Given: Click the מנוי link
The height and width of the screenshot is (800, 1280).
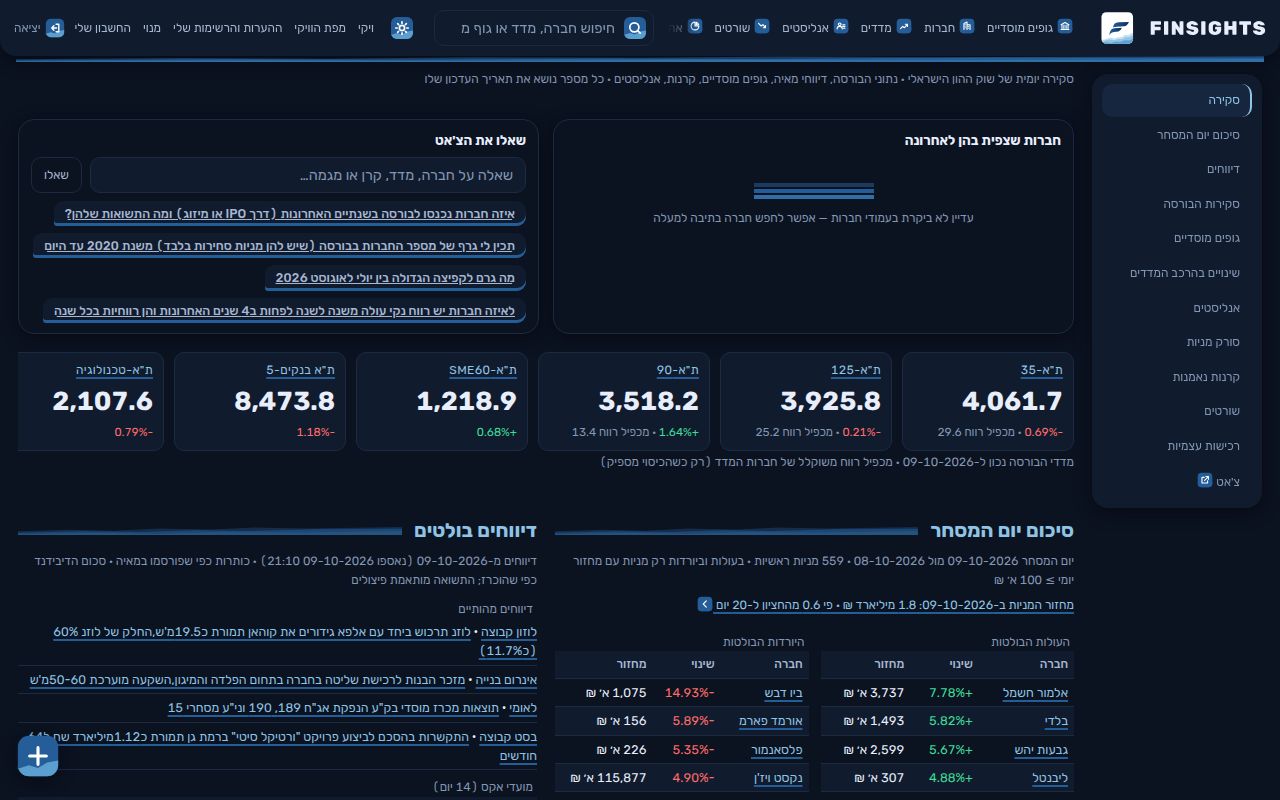Looking at the screenshot, I should pyautogui.click(x=151, y=28).
